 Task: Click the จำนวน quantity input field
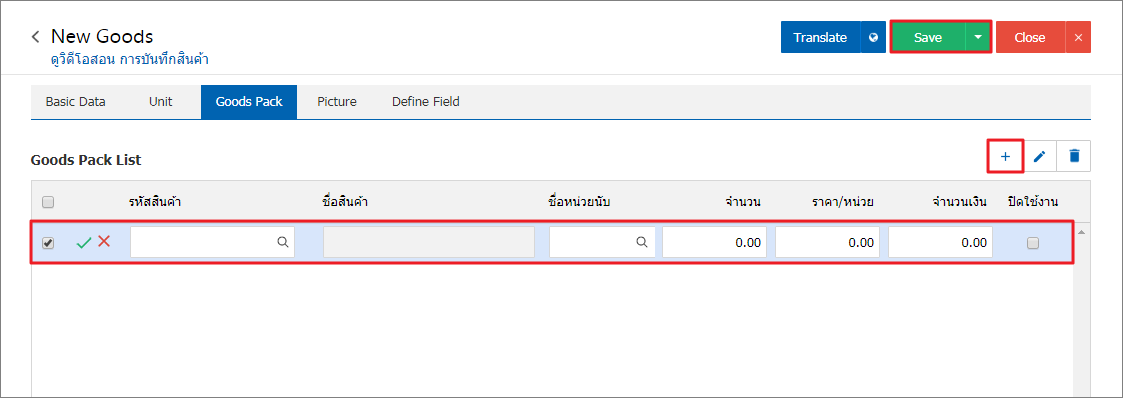pyautogui.click(x=714, y=242)
